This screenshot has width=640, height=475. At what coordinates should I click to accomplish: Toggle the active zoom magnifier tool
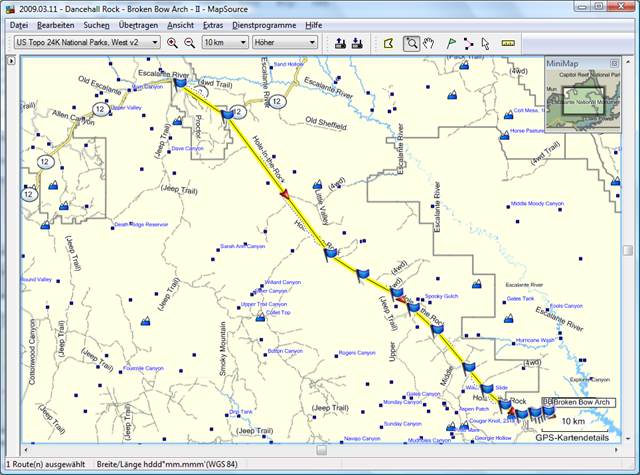pos(411,43)
